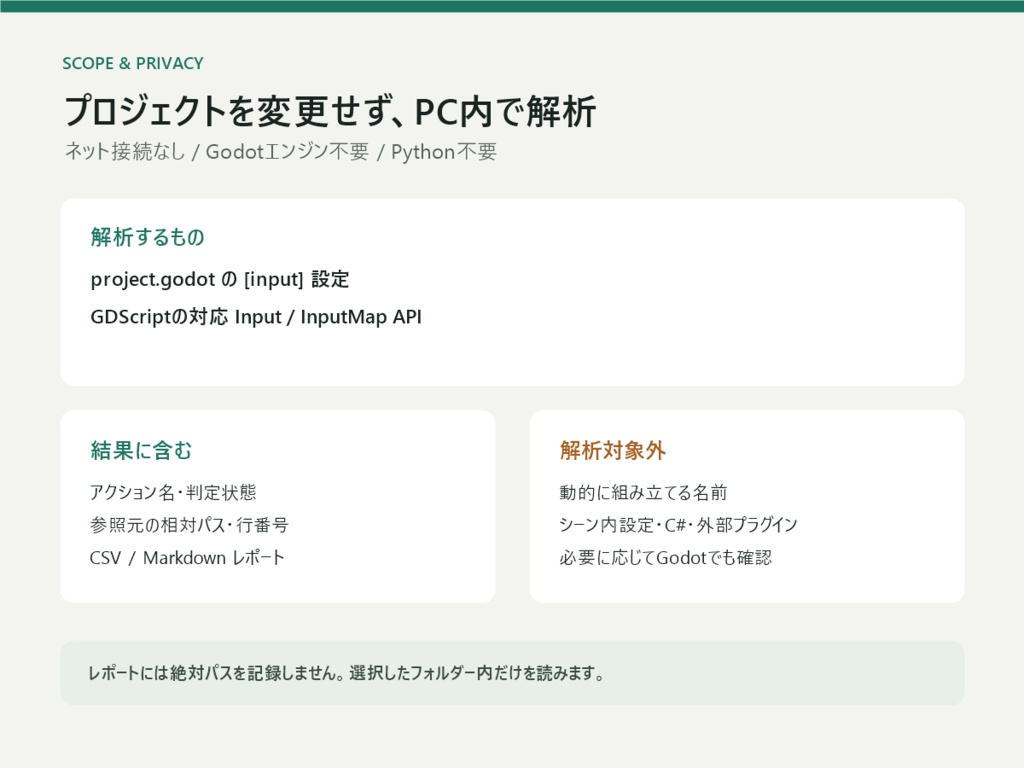Click the subtitle 'ネット接続なし / Godotエンジン不要 / Python不要'
The width and height of the screenshot is (1024, 768).
[x=281, y=152]
